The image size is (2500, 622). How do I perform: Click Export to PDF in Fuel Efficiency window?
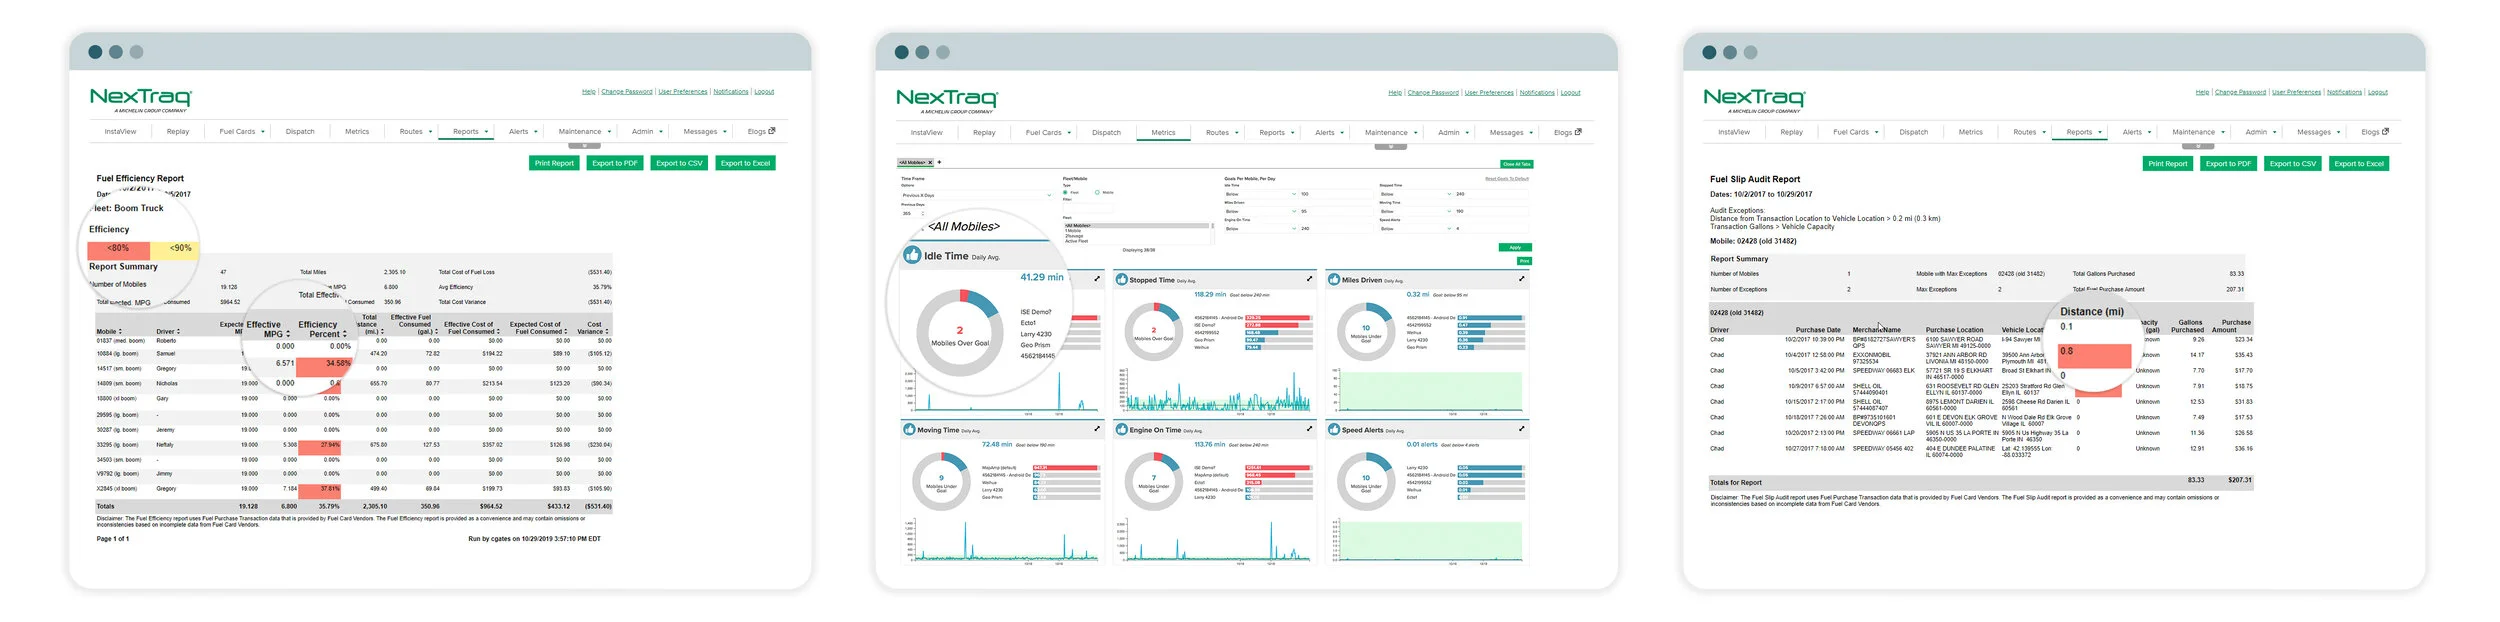(x=614, y=163)
